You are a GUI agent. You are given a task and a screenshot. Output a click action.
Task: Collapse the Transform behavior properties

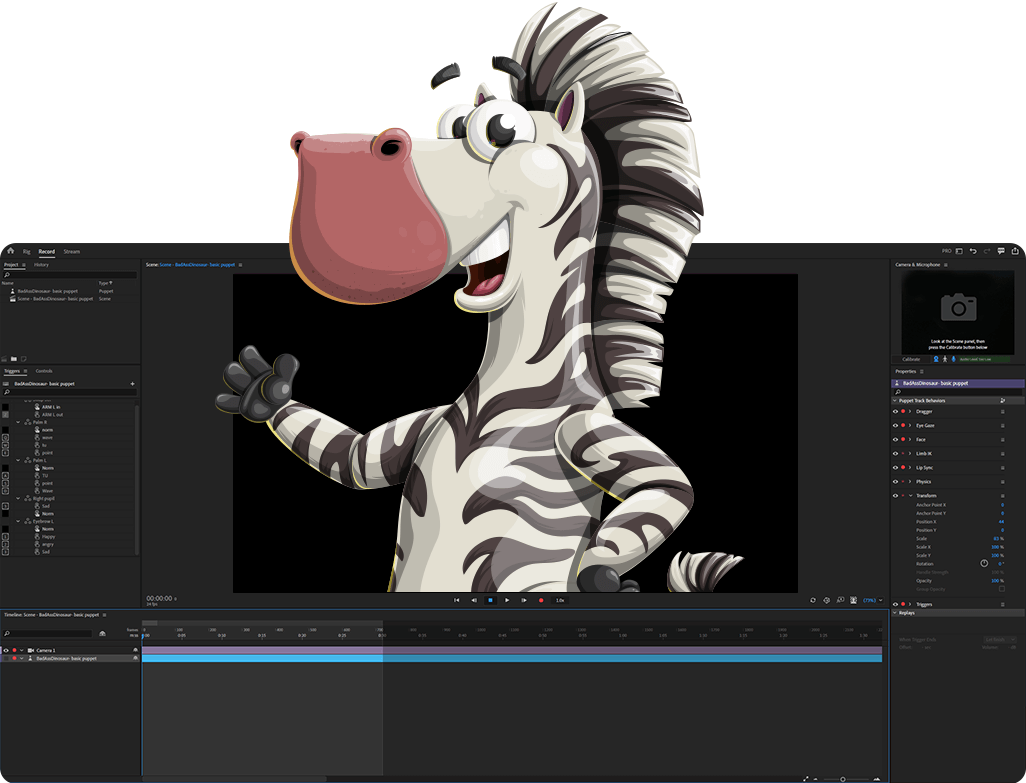tap(911, 495)
